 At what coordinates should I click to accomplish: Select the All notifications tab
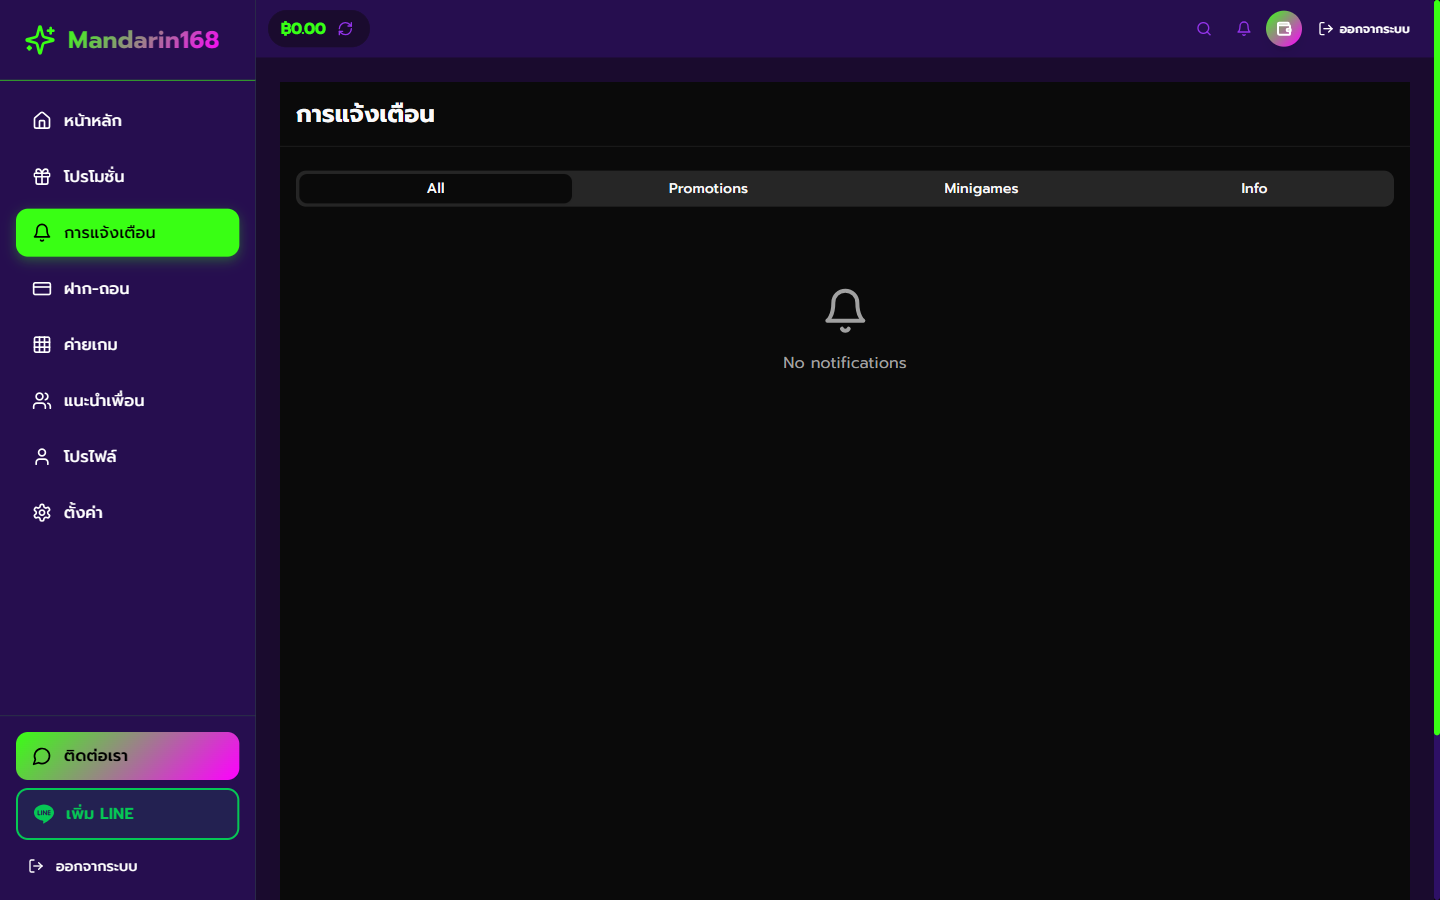pyautogui.click(x=436, y=189)
